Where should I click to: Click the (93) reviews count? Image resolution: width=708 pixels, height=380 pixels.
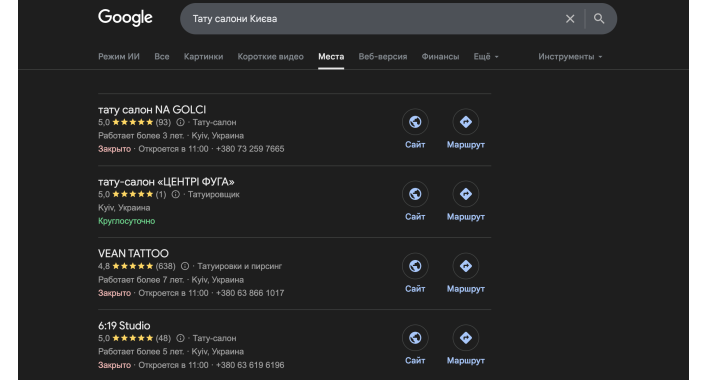(163, 122)
